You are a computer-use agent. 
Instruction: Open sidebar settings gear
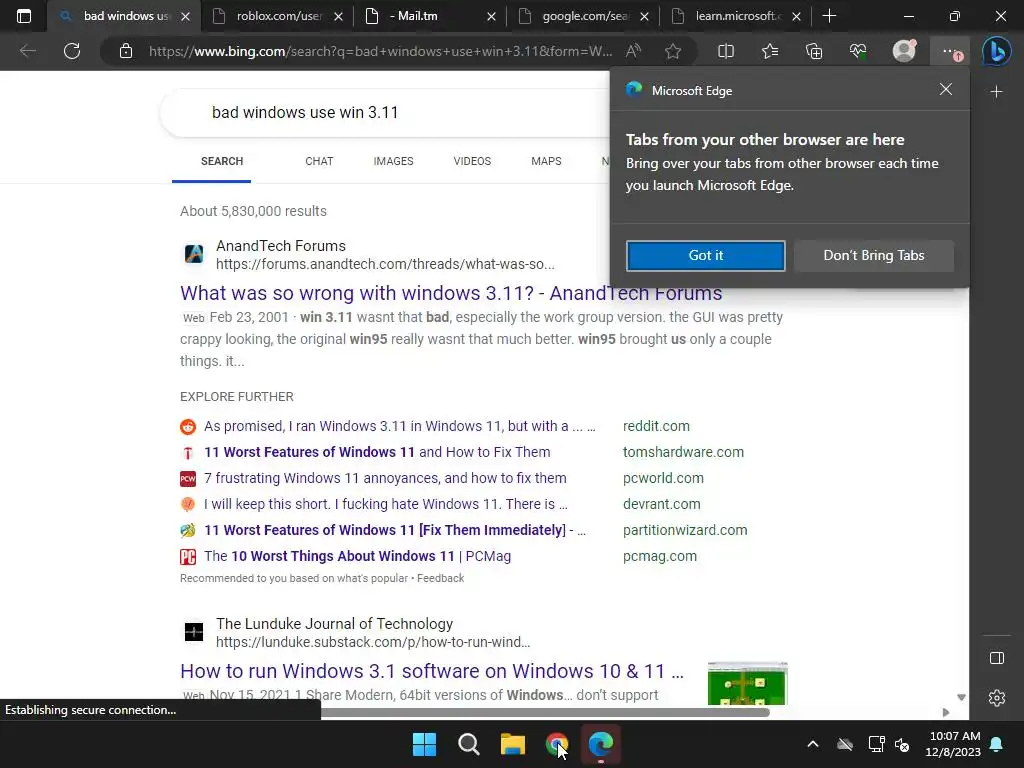[997, 698]
